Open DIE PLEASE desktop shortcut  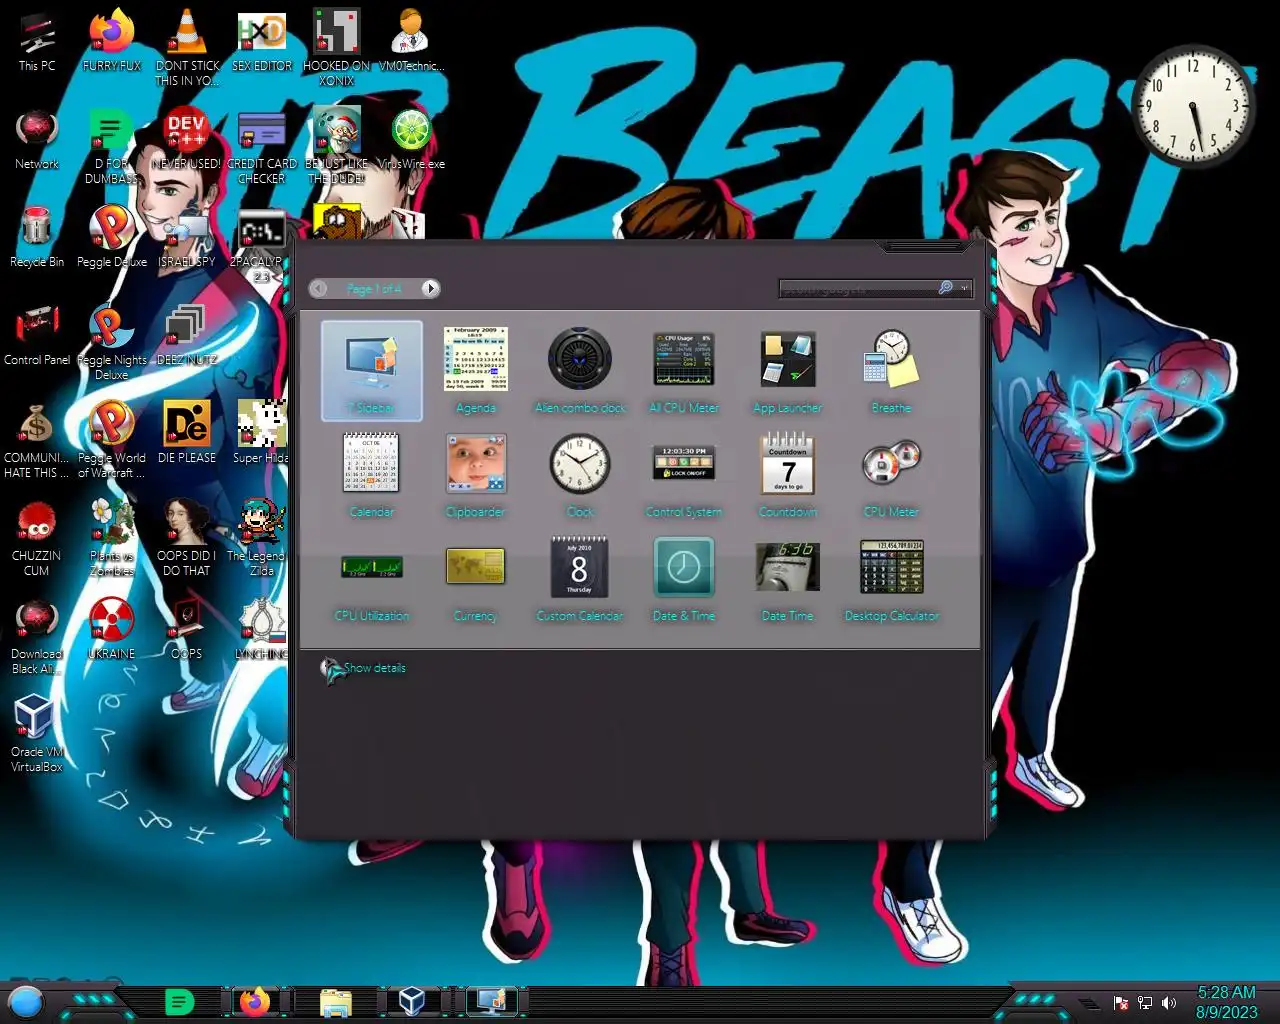[187, 433]
